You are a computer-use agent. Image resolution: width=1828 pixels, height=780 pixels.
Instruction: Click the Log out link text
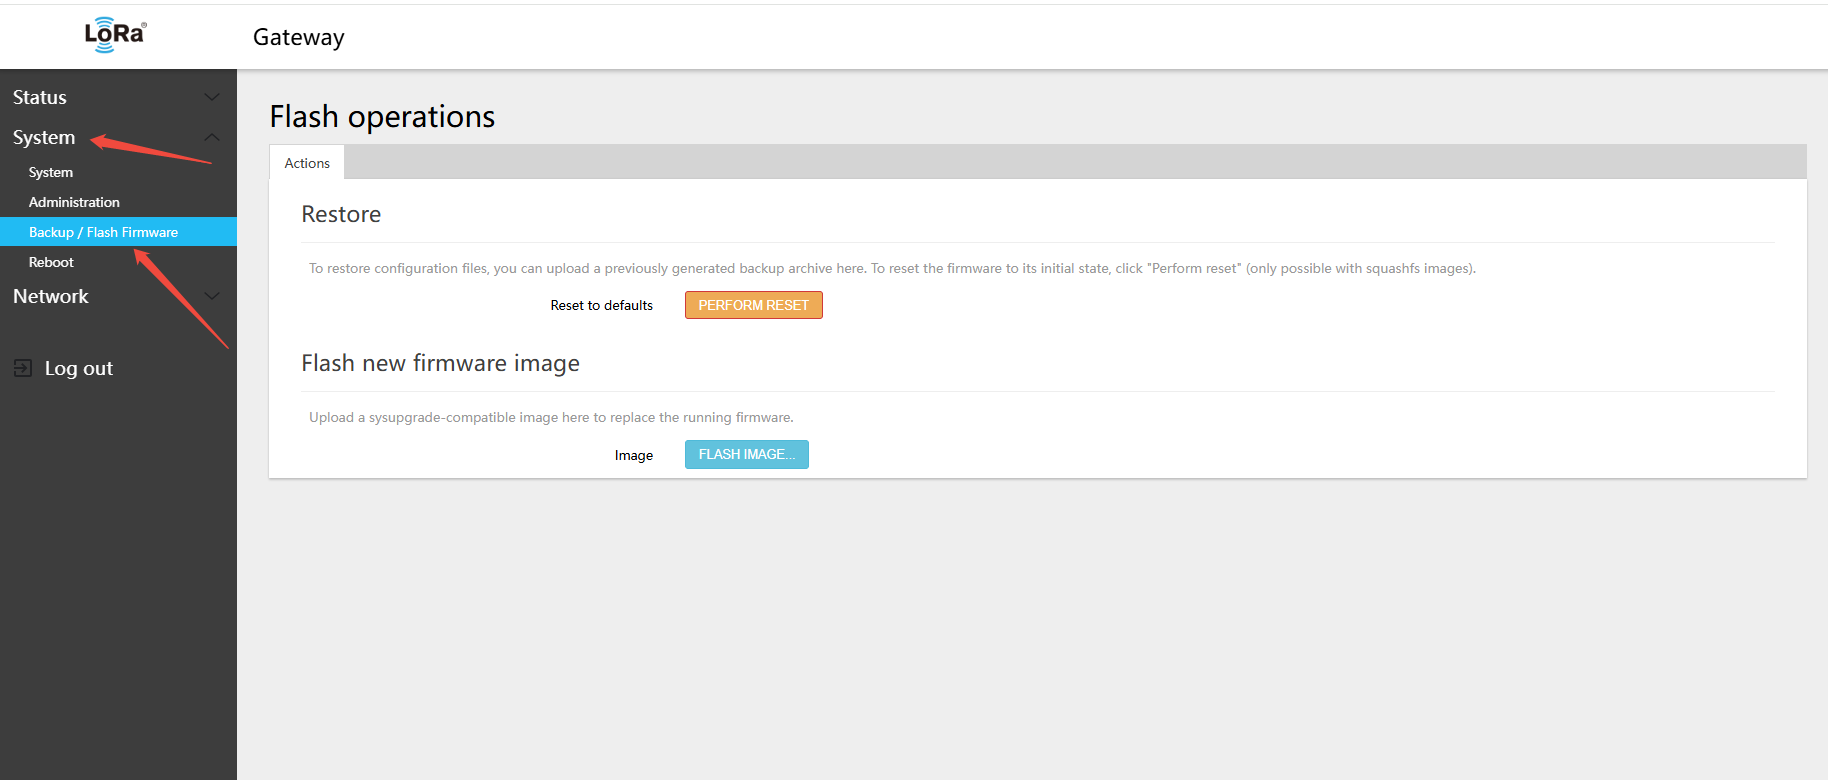point(79,368)
